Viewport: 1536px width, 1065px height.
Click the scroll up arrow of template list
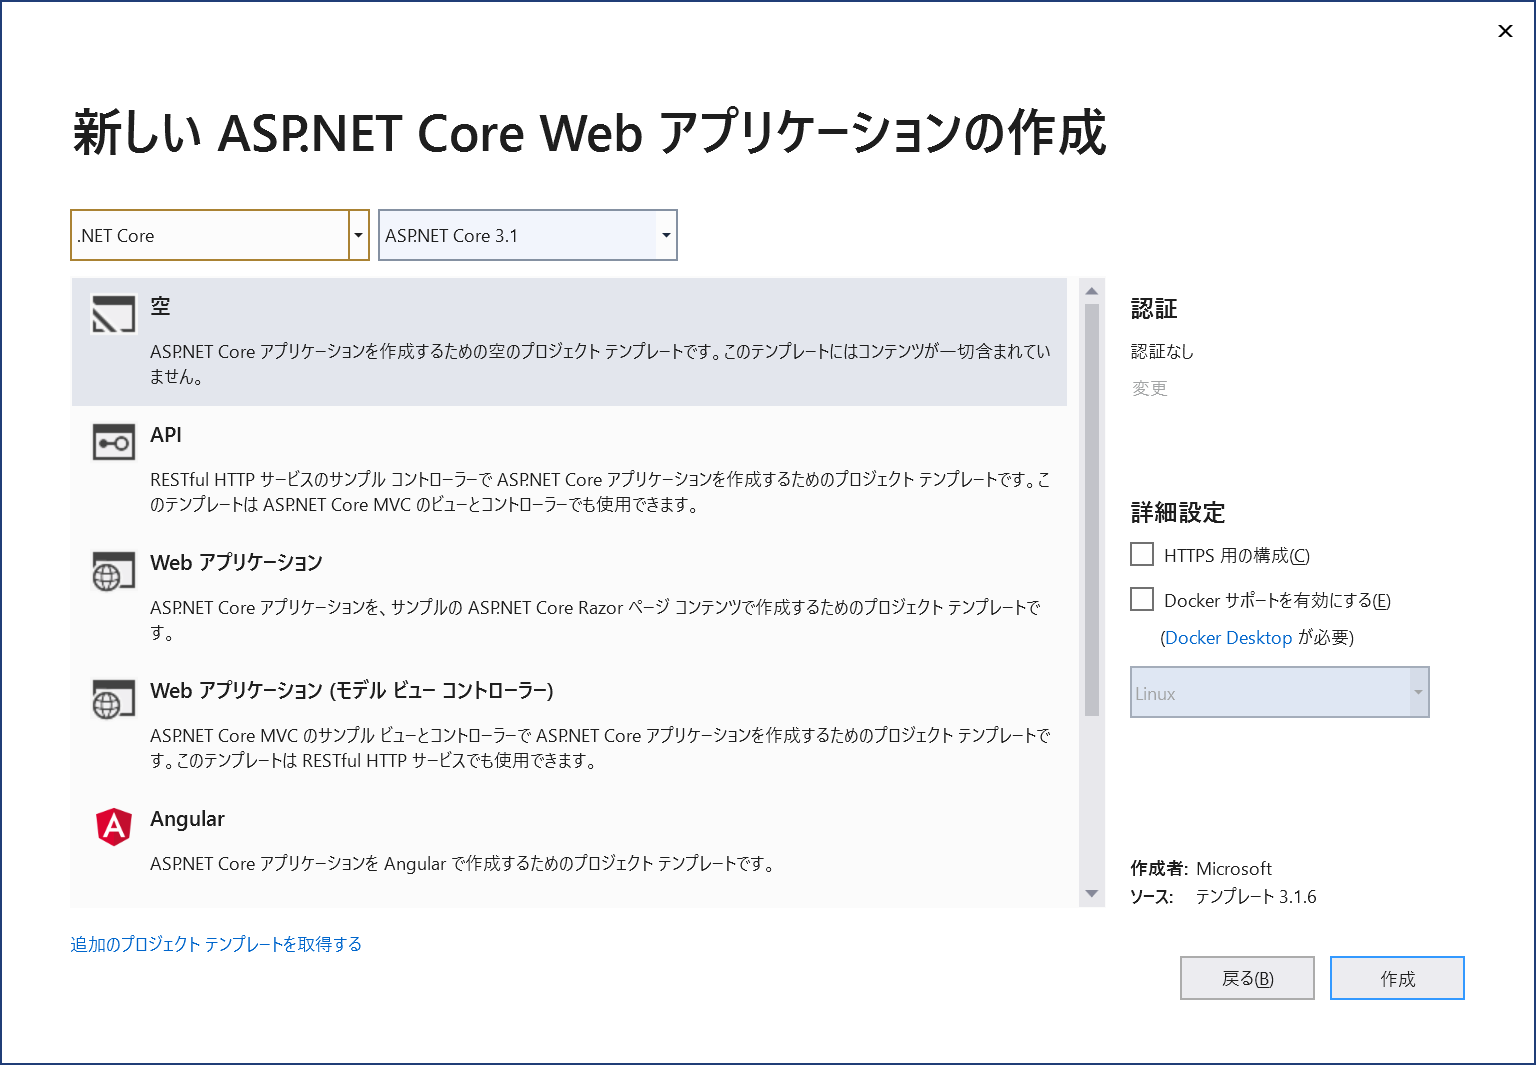point(1092,291)
